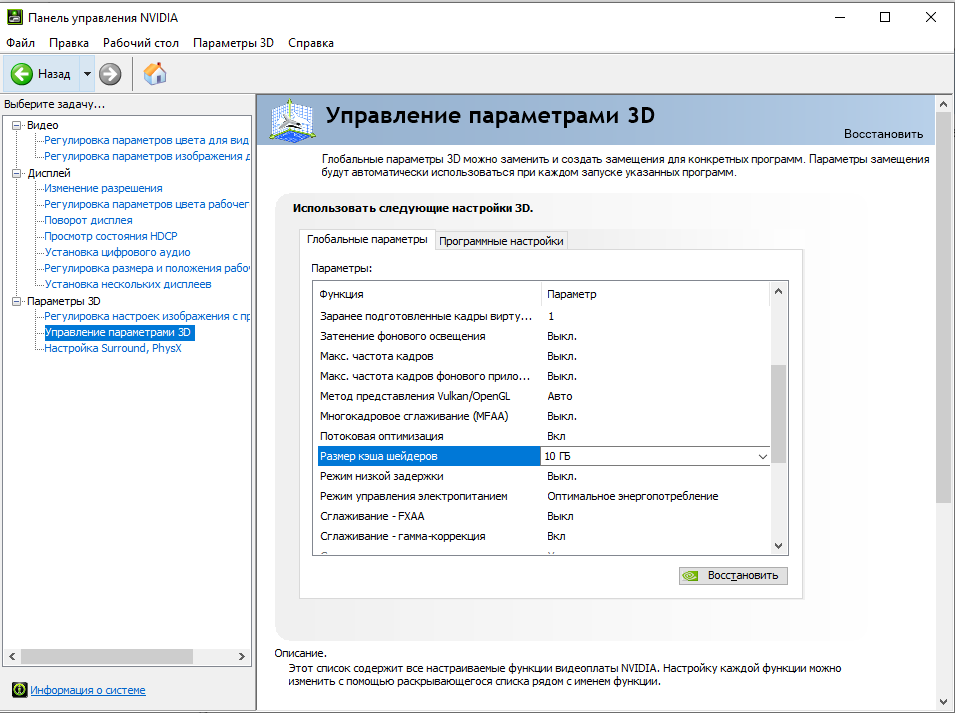Screen dimensions: 955x713
Task: Select Многокадровое сглаживание (MFAA) row
Action: tap(544, 416)
